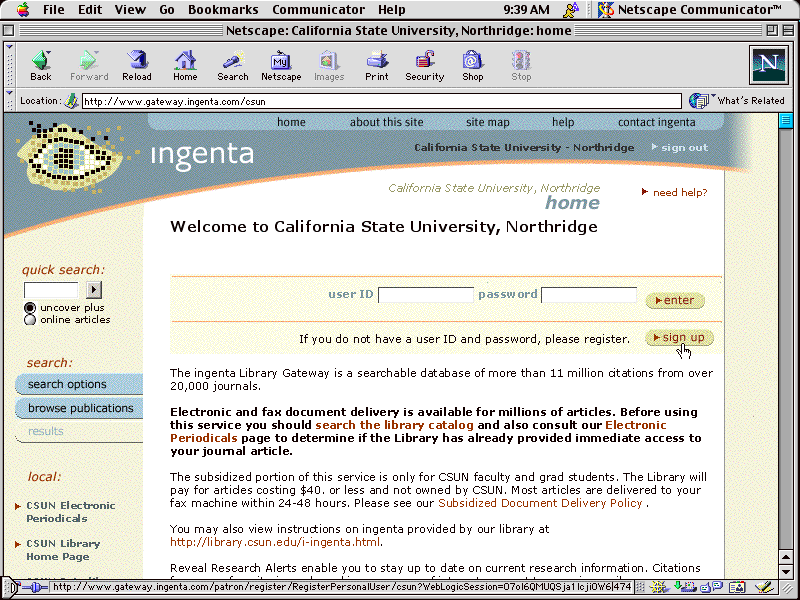Click the Forward toolbar icon

(89, 66)
